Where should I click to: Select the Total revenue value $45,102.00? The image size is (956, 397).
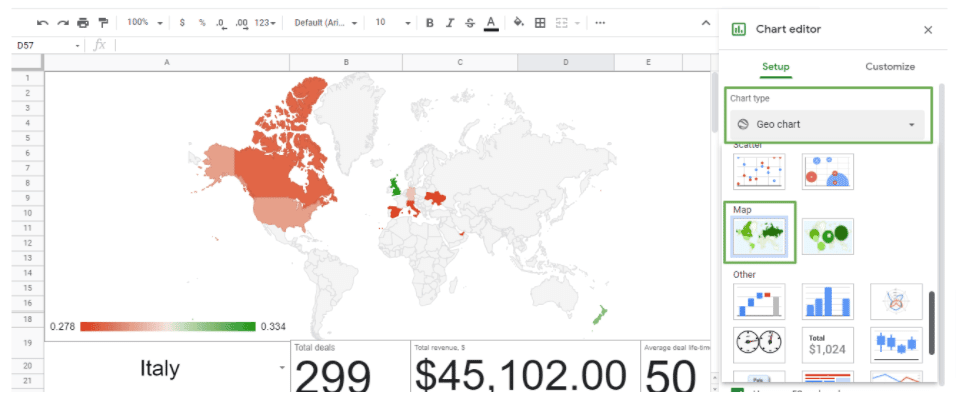[x=521, y=375]
